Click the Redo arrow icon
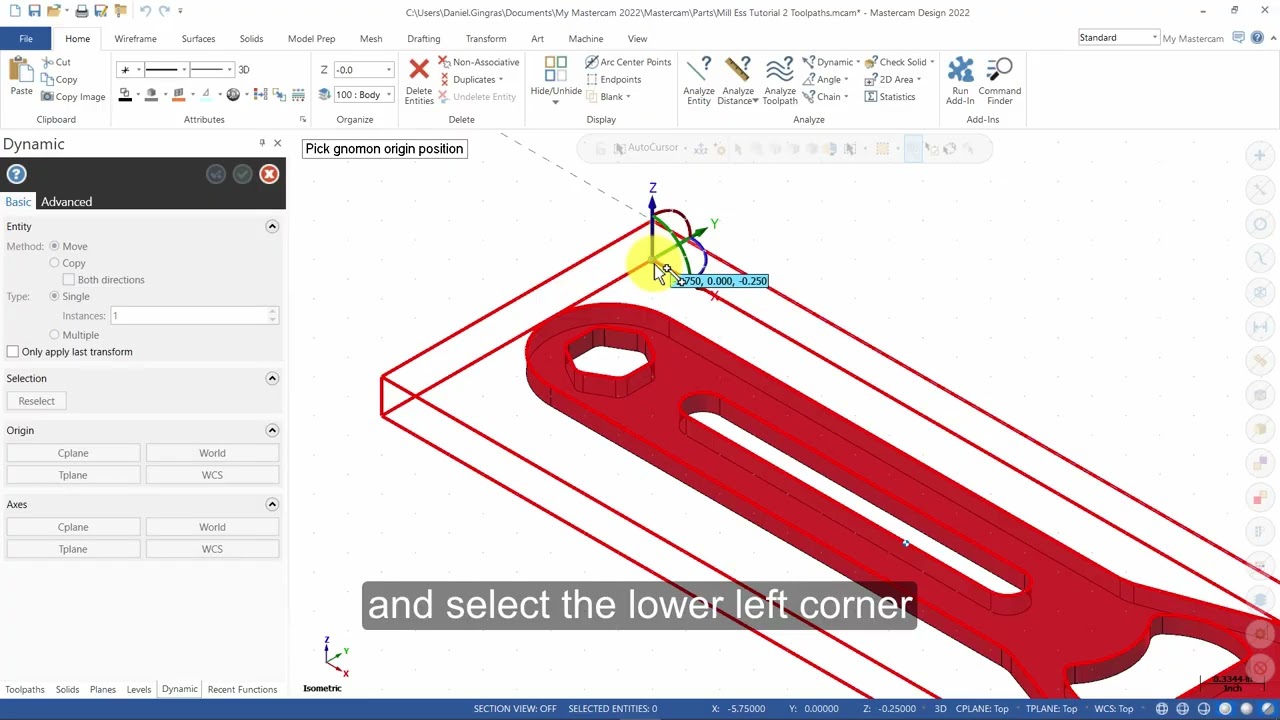The height and width of the screenshot is (720, 1280). pos(165,11)
